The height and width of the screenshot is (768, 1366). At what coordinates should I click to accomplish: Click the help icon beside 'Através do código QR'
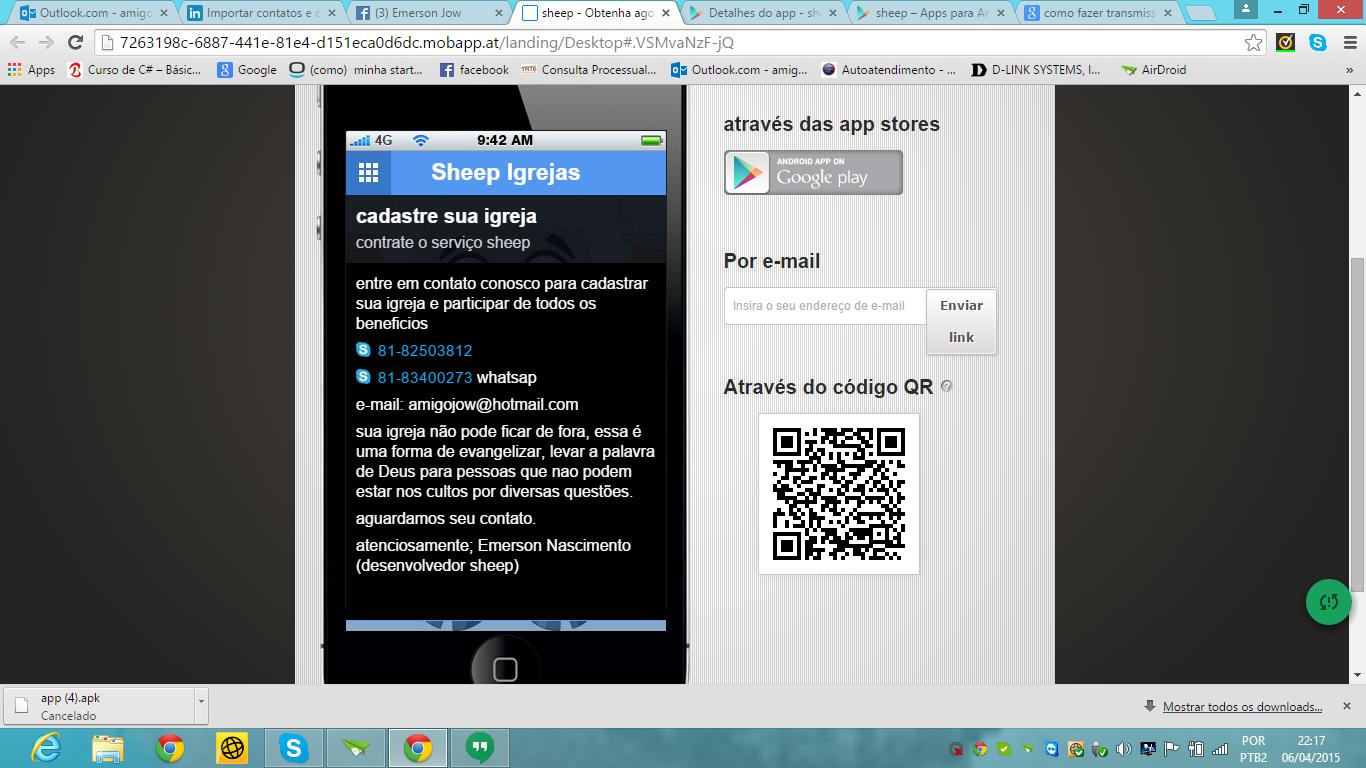pyautogui.click(x=947, y=386)
